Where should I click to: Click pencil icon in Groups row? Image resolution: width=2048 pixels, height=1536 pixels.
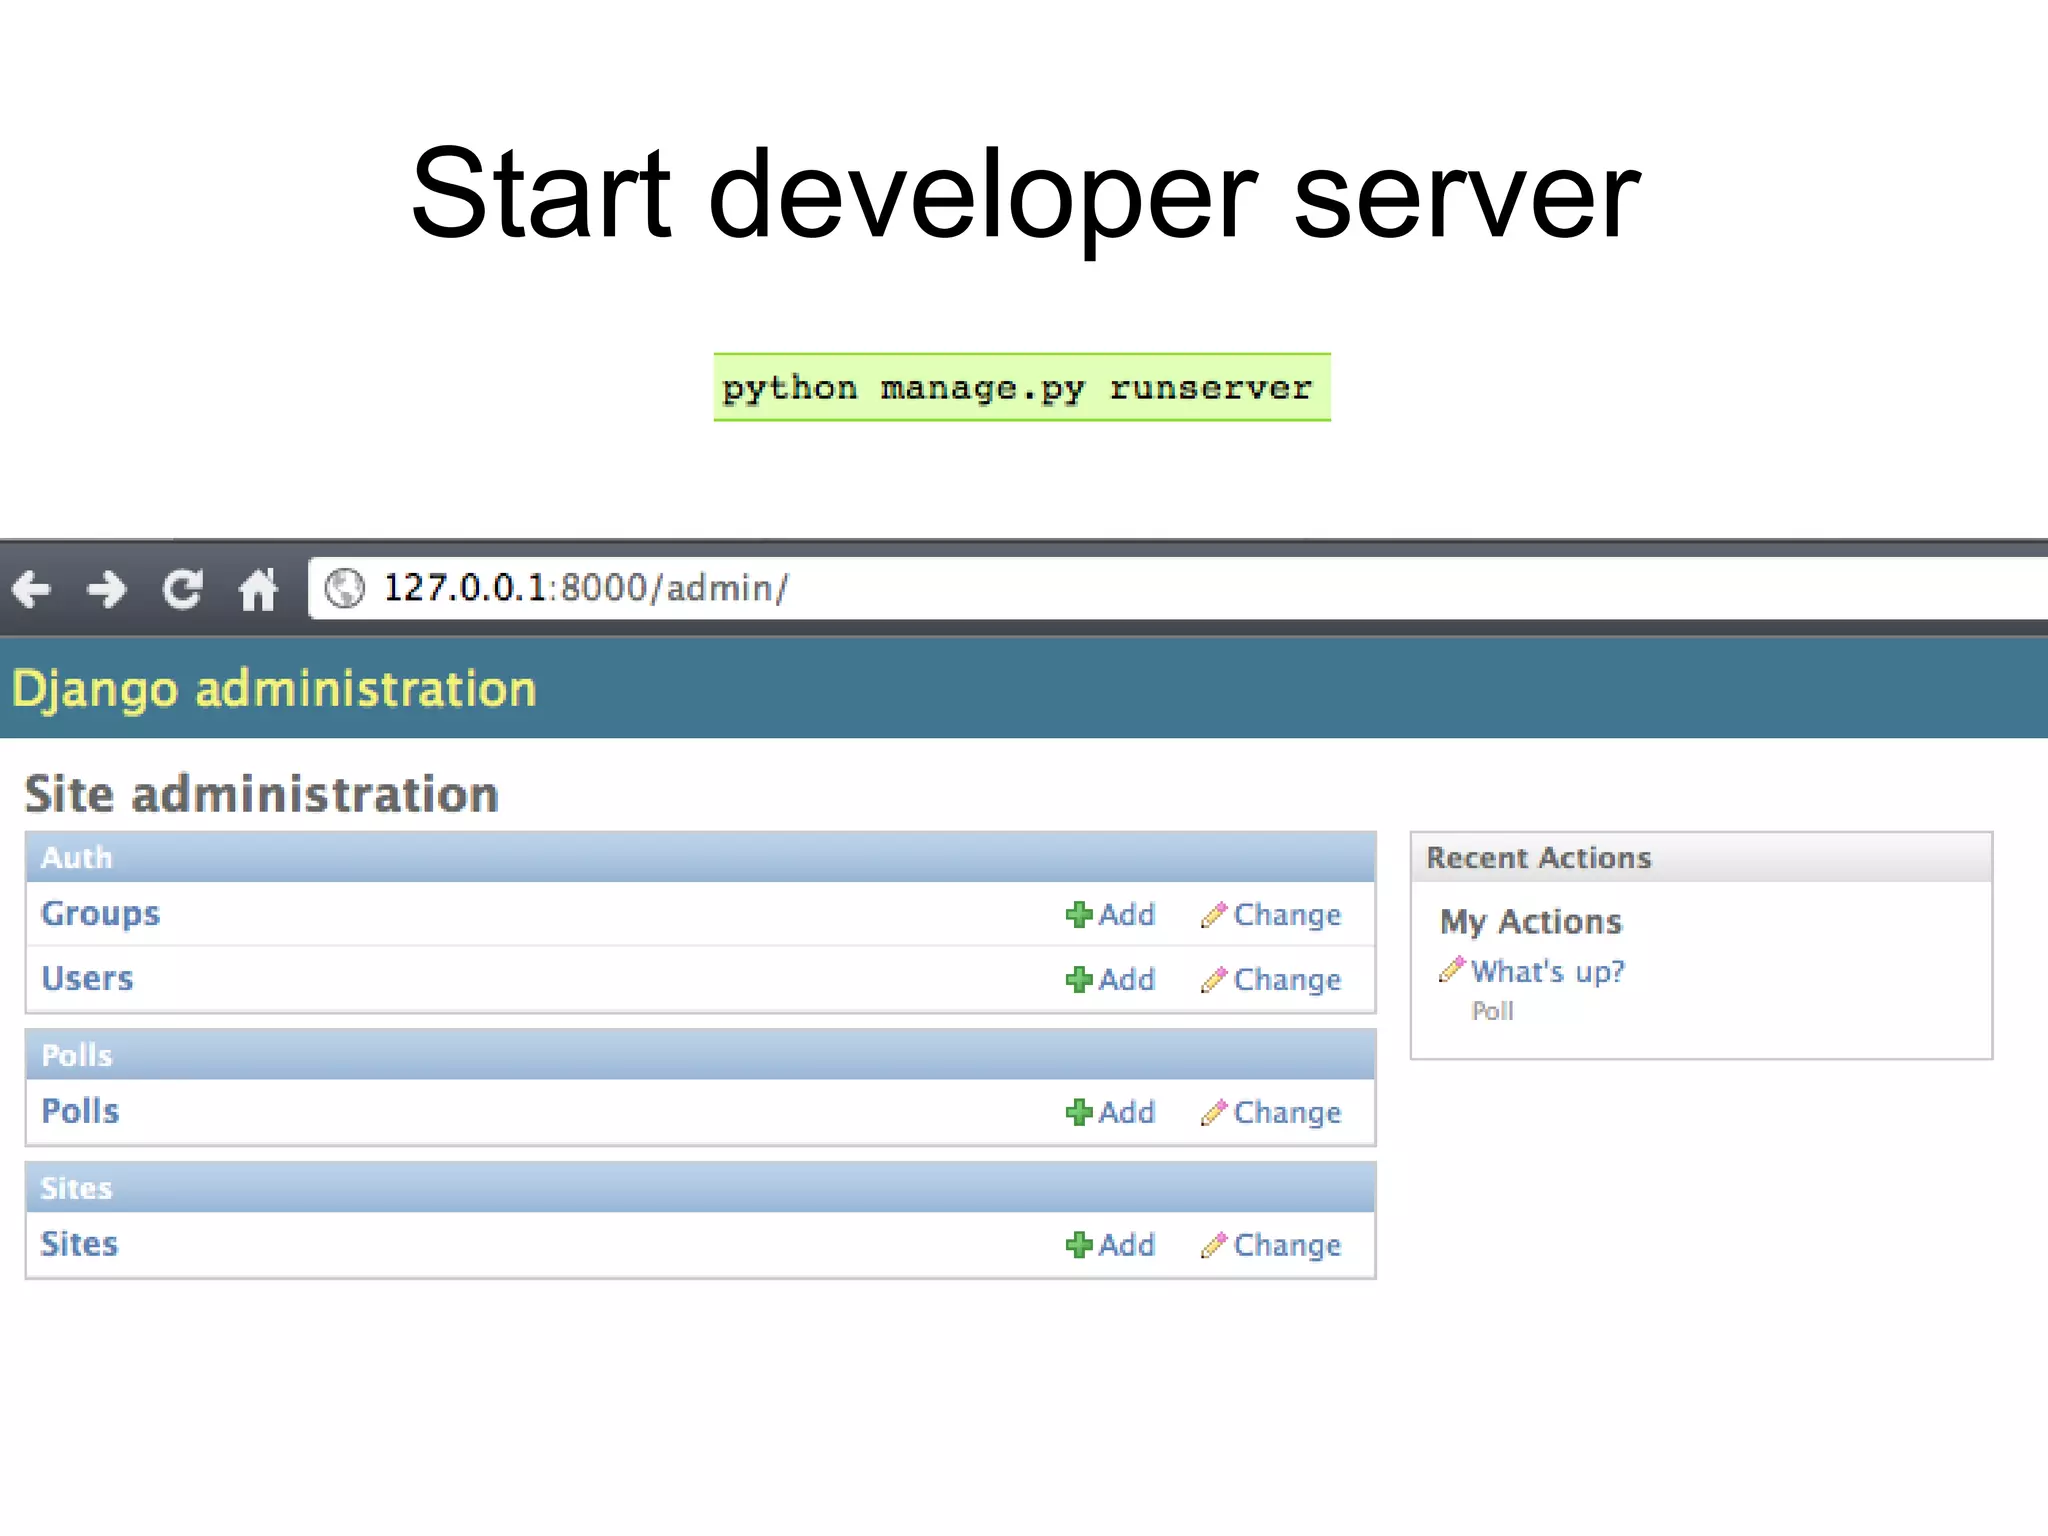[x=1214, y=914]
